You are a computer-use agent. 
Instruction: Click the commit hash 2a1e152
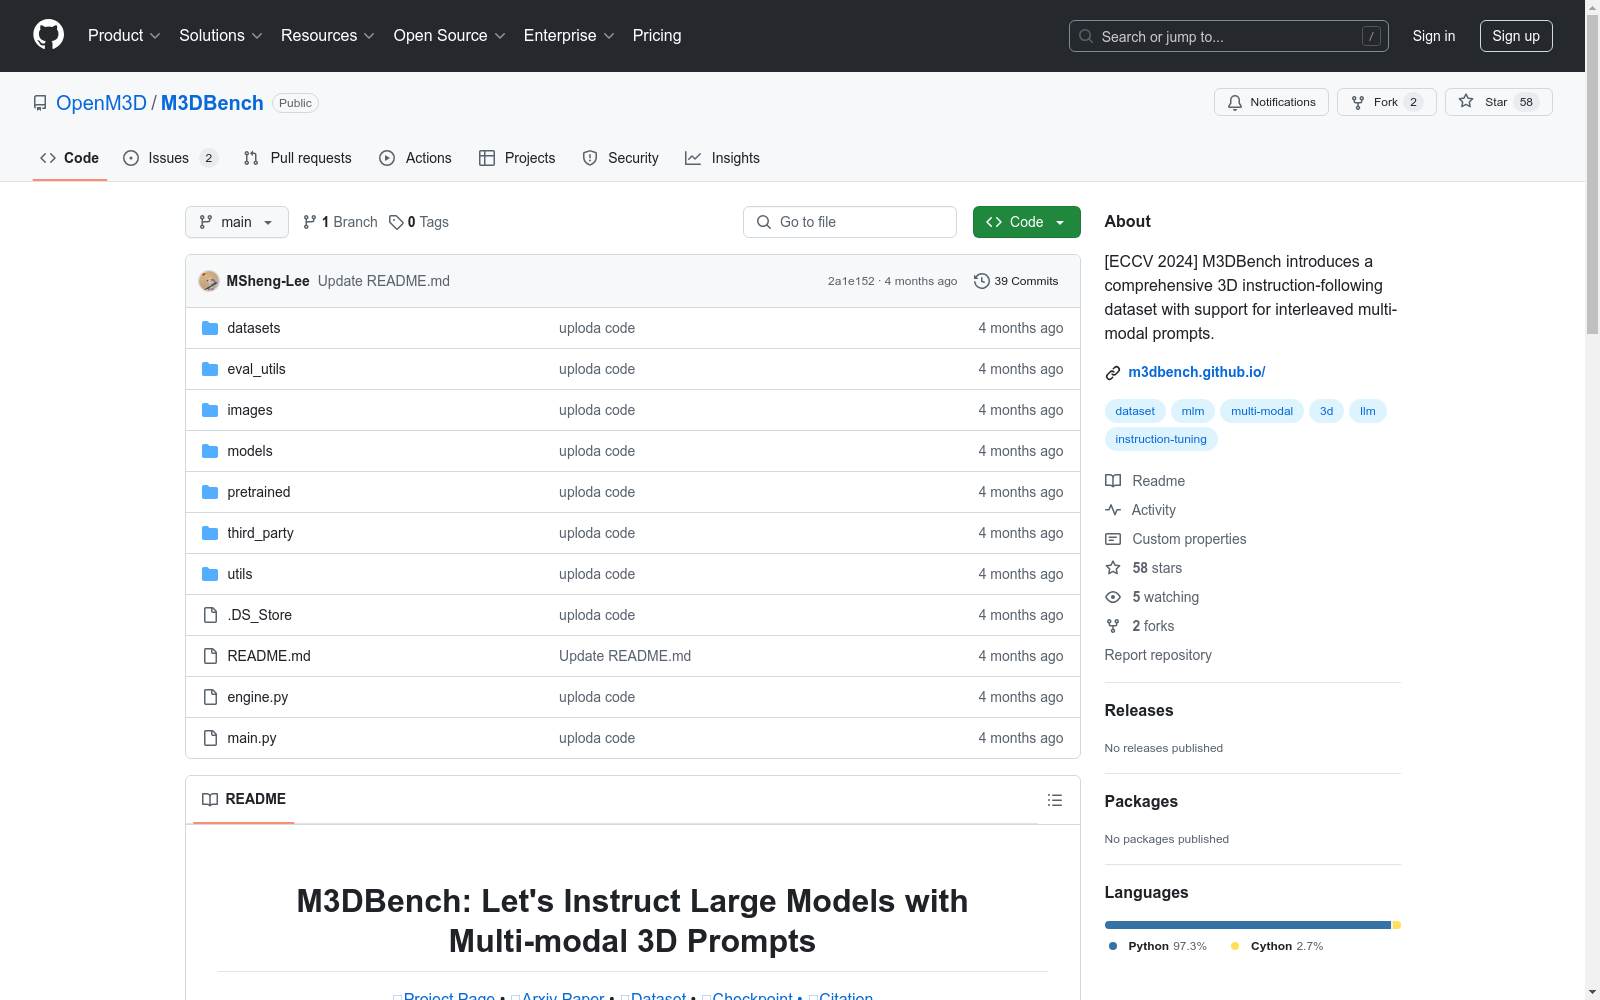click(x=851, y=281)
